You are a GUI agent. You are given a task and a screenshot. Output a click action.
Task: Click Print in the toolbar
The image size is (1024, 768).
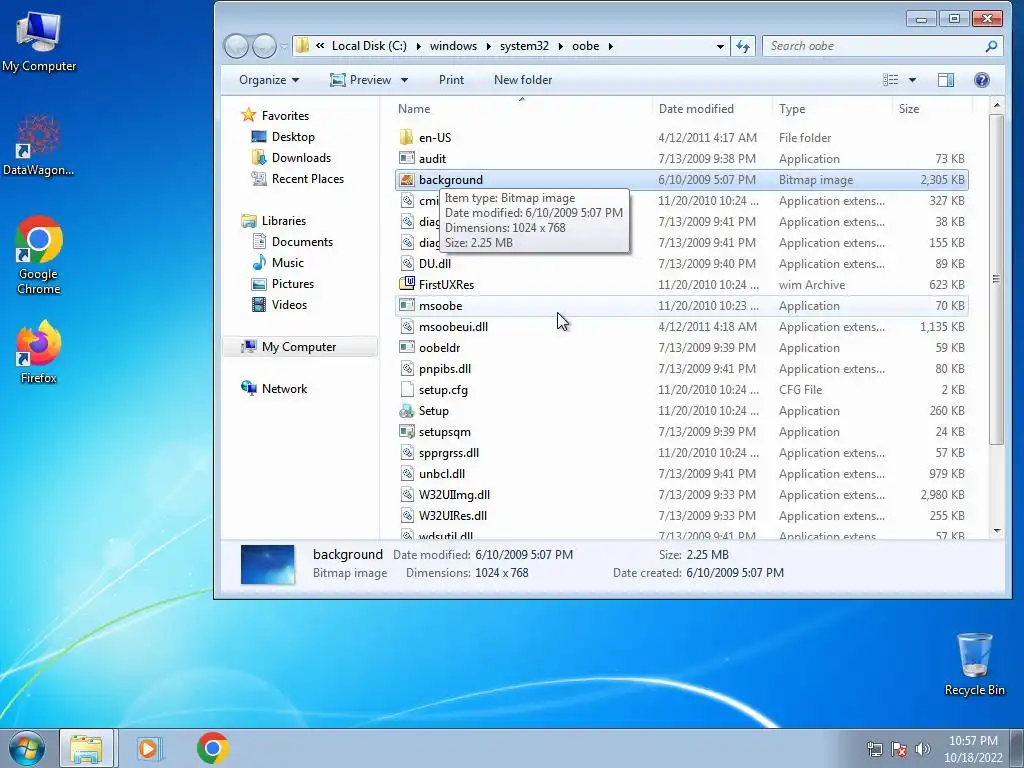[451, 80]
